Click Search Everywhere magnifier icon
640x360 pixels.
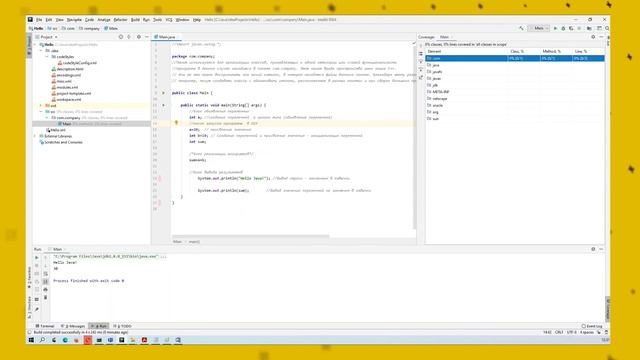coord(607,28)
